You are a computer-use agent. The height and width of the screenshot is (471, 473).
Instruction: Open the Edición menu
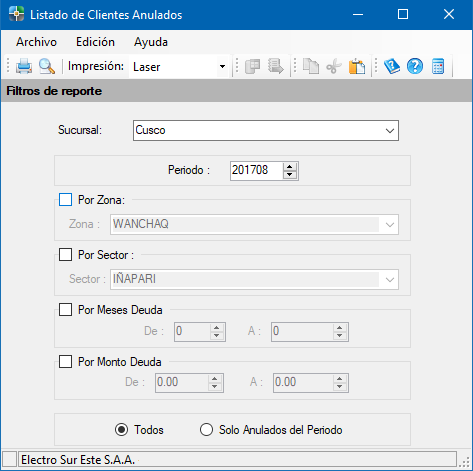95,42
